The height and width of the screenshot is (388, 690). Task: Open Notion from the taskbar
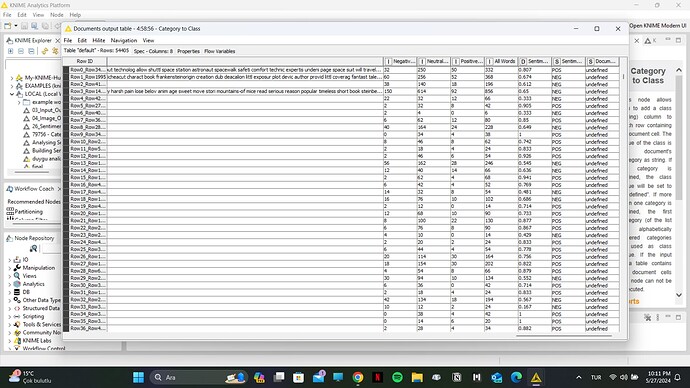point(457,377)
